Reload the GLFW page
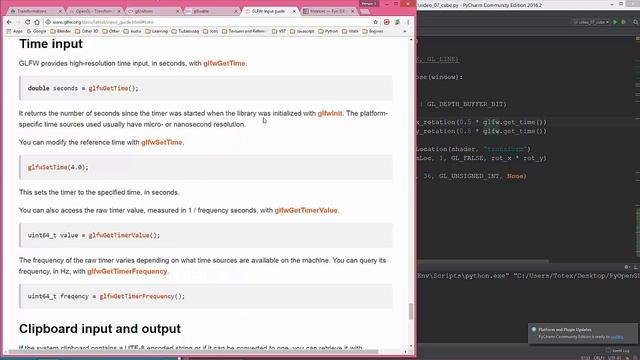640x360 pixels. (27, 22)
